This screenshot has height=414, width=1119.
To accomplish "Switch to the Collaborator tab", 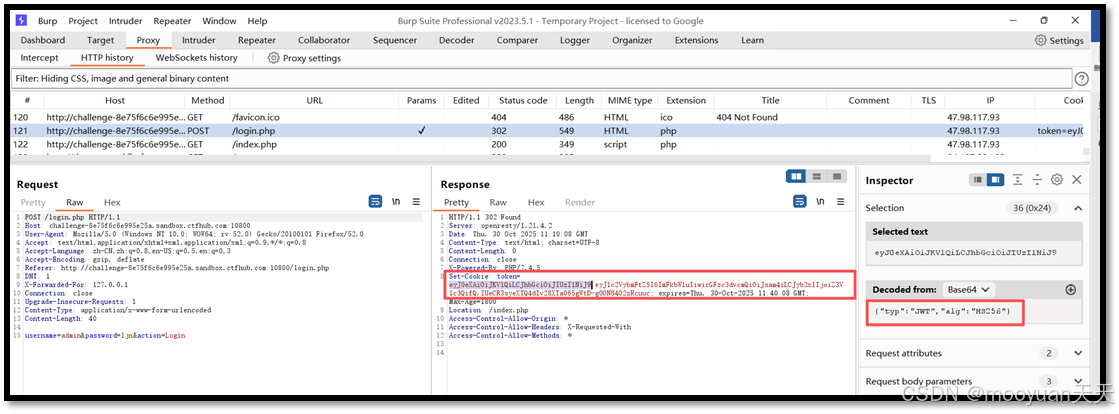I will [x=324, y=41].
